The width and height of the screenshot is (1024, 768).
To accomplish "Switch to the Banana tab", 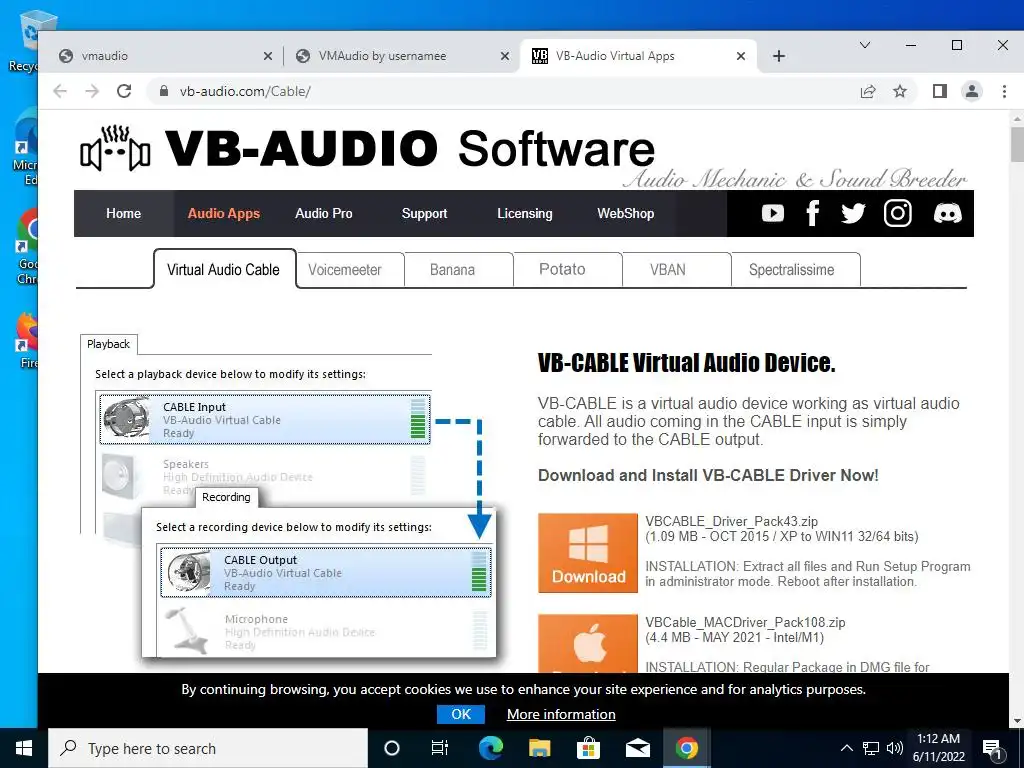I will (x=458, y=270).
